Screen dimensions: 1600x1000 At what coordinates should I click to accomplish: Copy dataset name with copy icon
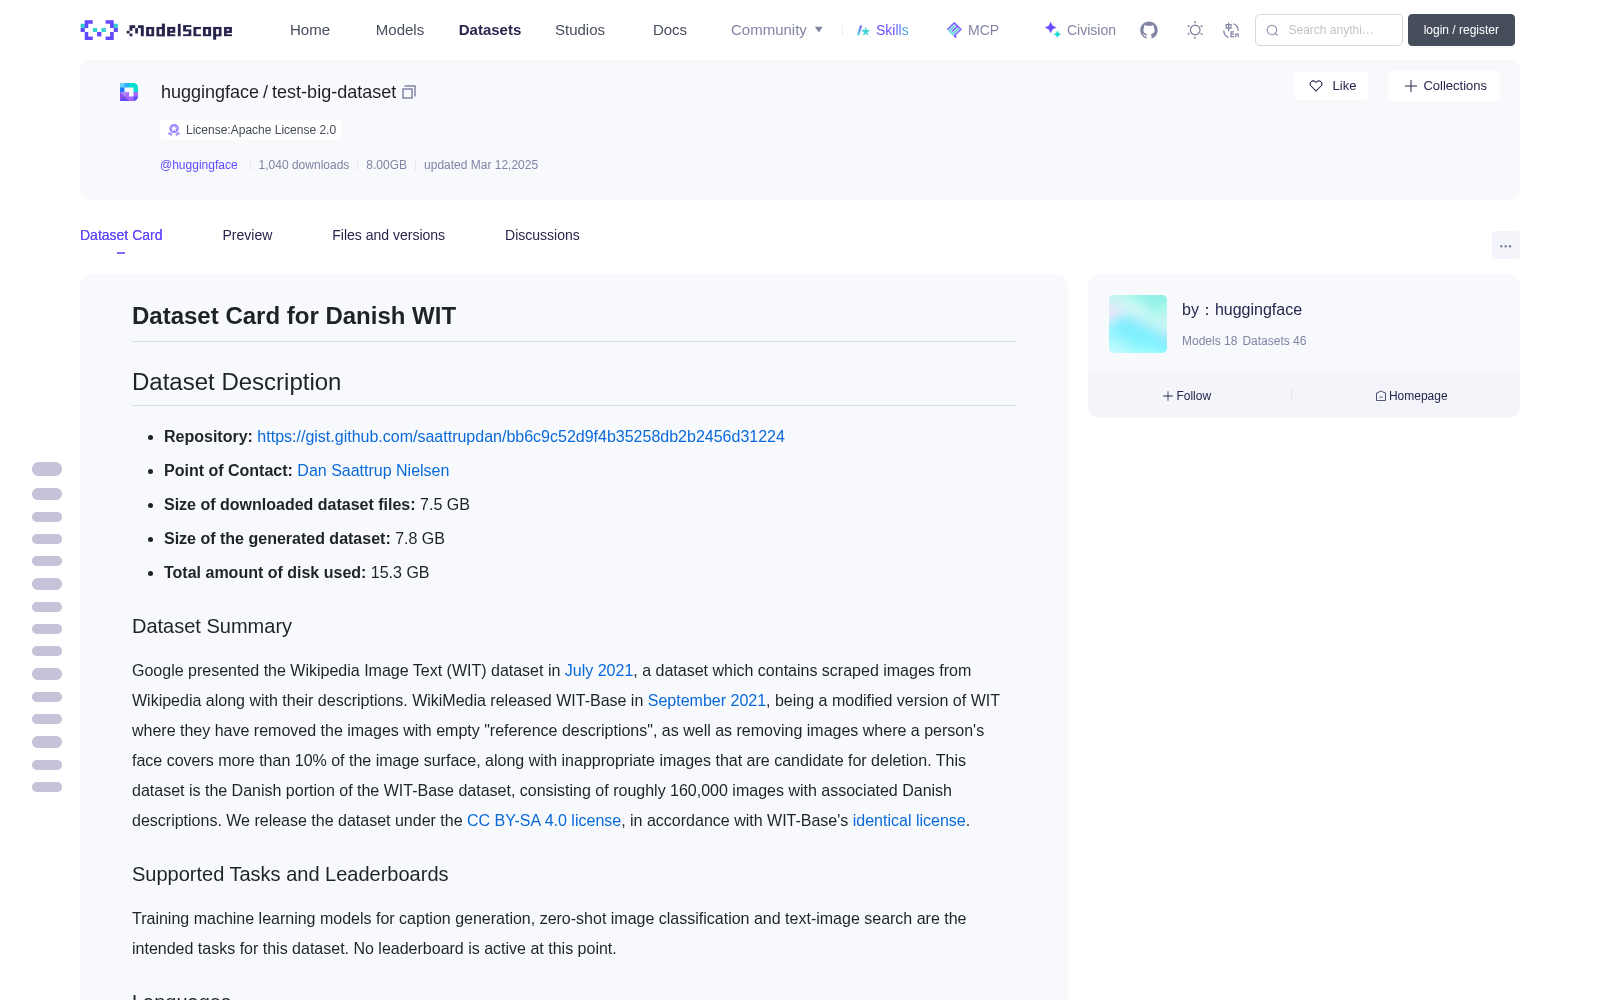409,92
